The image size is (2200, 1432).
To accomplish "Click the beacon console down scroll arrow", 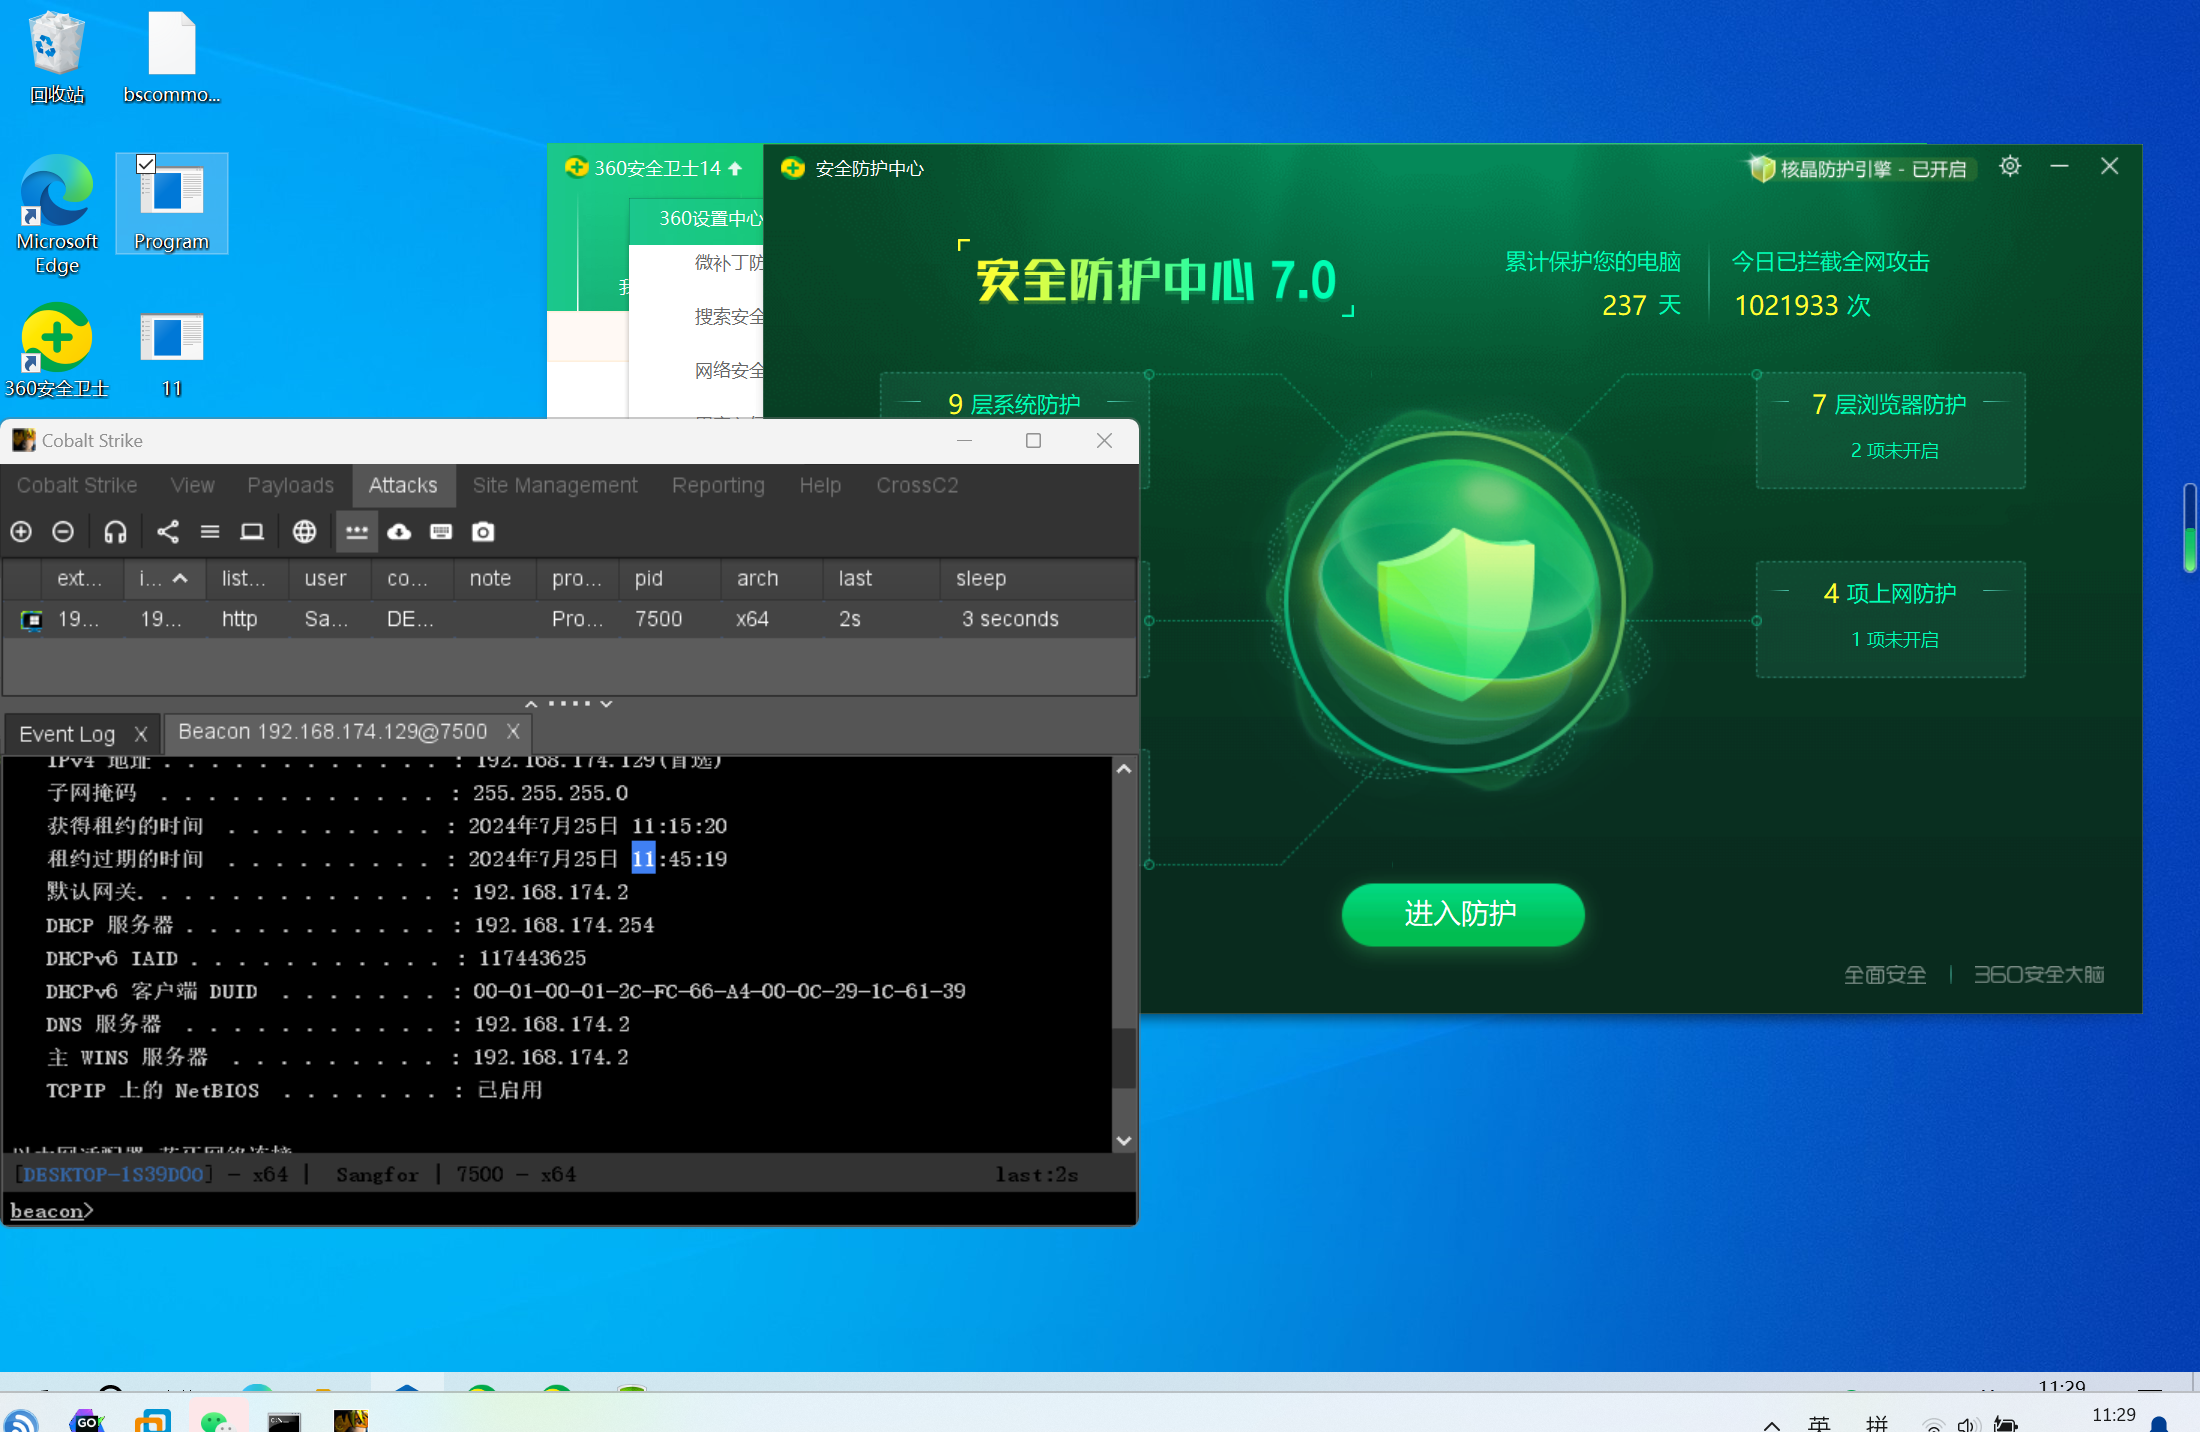I will tap(1124, 1141).
